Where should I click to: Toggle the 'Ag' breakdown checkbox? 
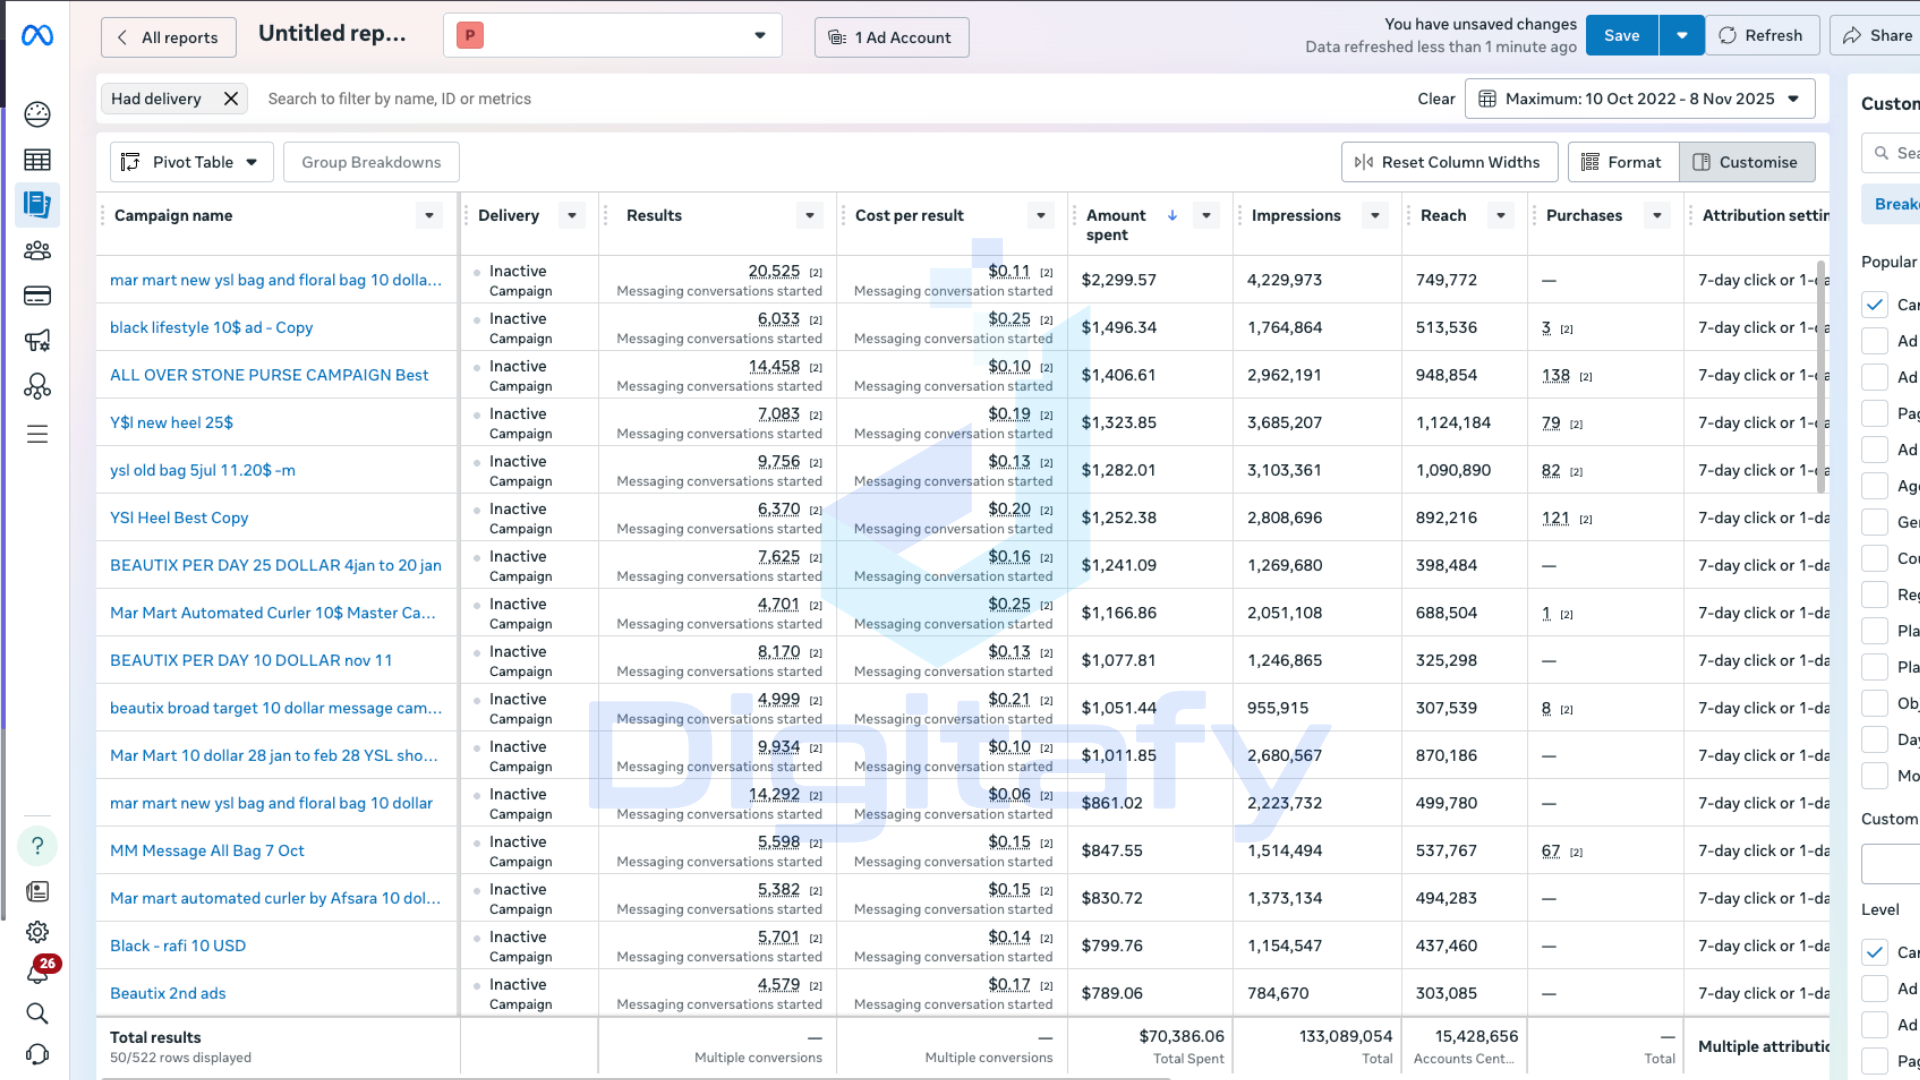[x=1875, y=486]
